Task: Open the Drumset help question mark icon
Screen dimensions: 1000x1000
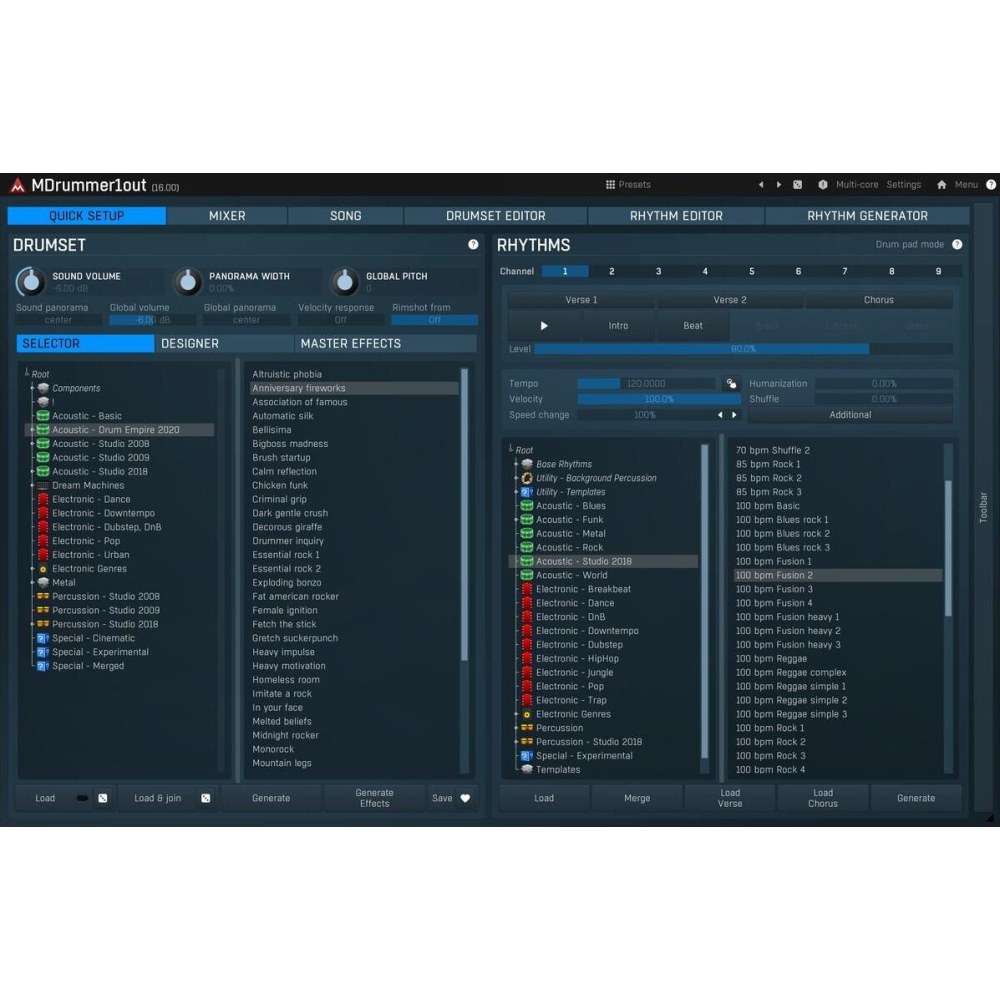Action: click(473, 245)
